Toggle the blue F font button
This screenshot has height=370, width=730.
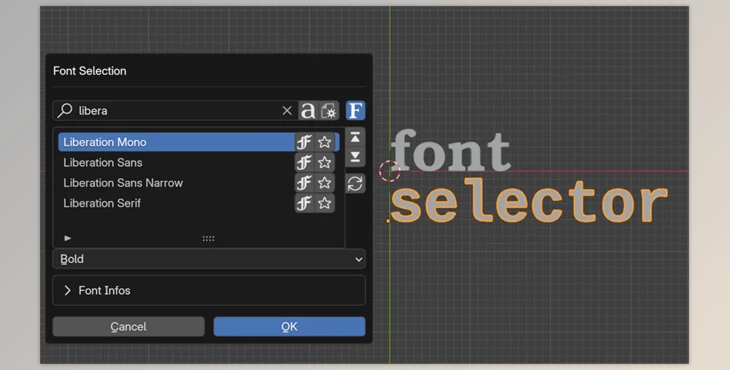tap(356, 111)
